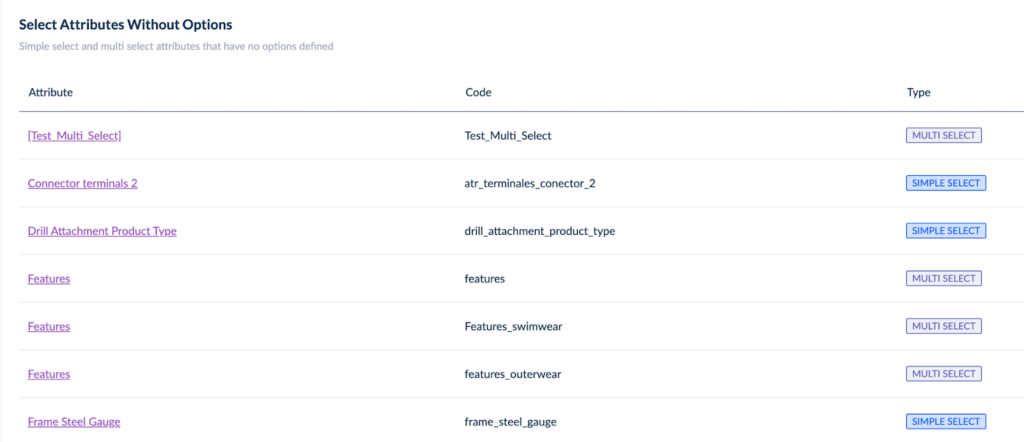This screenshot has width=1024, height=442.
Task: Open the [Test_Multi_Select] attribute link
Action: coord(74,136)
